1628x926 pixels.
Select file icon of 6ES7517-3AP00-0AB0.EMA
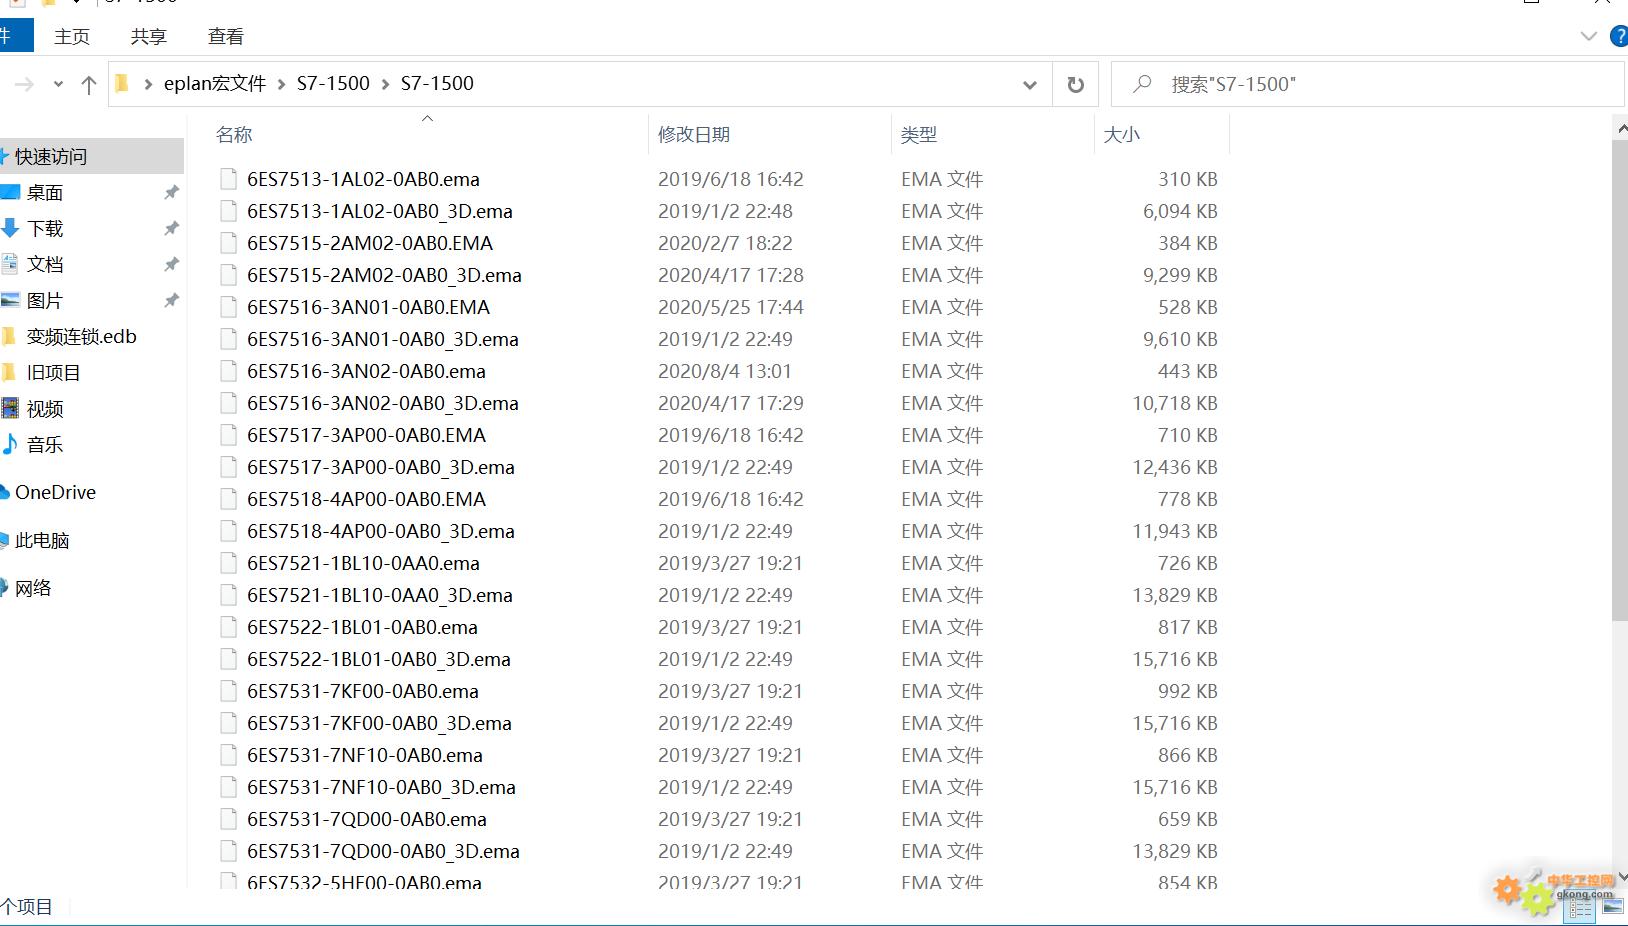[228, 435]
